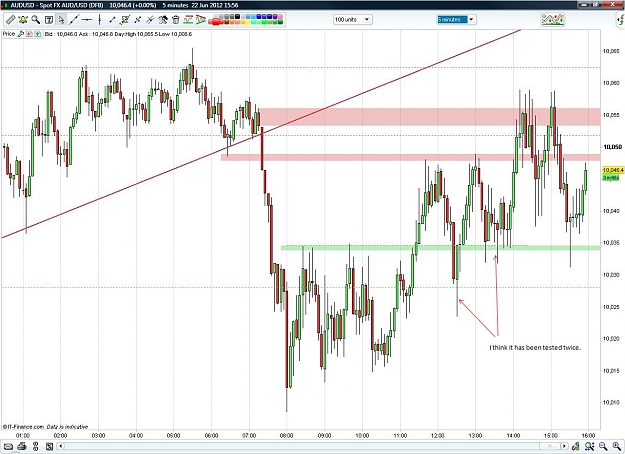Select the Fibonacci retracement tool
Screen dimensions: 625x454
[188, 19]
